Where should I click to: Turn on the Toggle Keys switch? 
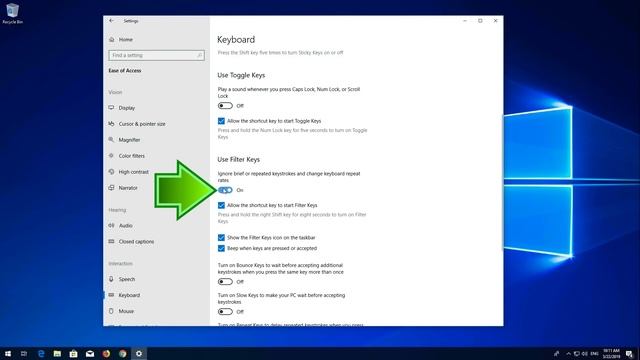point(225,106)
